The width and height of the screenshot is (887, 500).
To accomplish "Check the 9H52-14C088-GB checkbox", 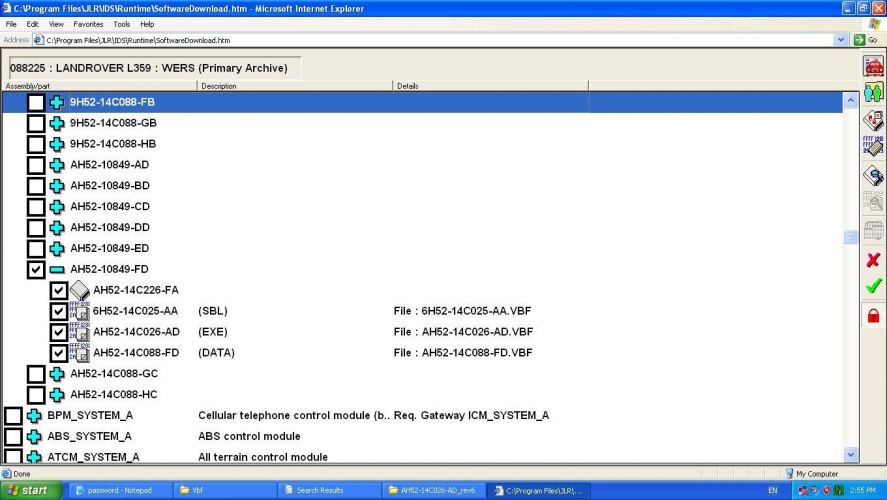I will click(x=36, y=123).
